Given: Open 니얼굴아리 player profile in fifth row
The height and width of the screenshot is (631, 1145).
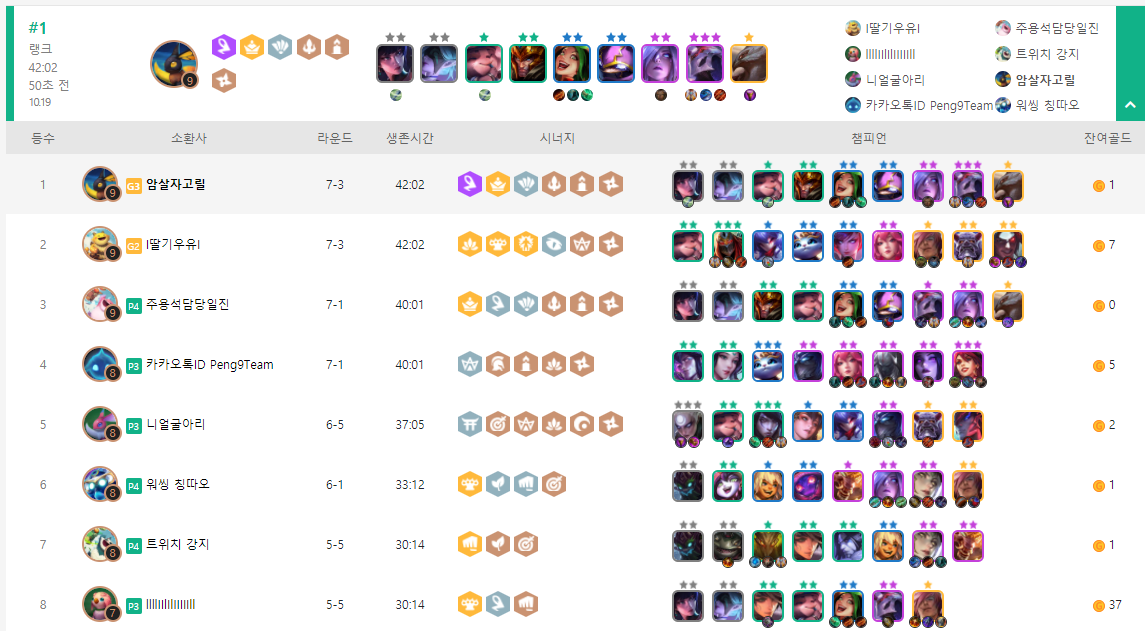Looking at the screenshot, I should tap(176, 424).
